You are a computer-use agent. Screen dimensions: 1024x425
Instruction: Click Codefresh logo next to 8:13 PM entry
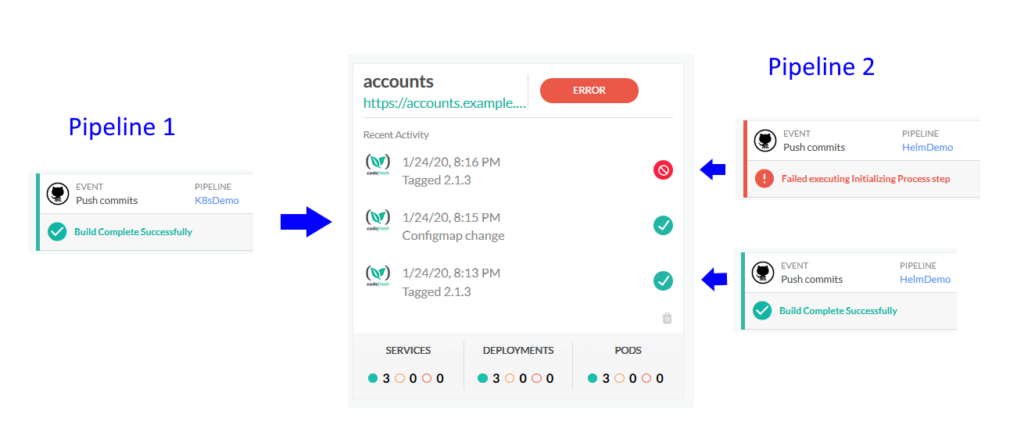[378, 277]
